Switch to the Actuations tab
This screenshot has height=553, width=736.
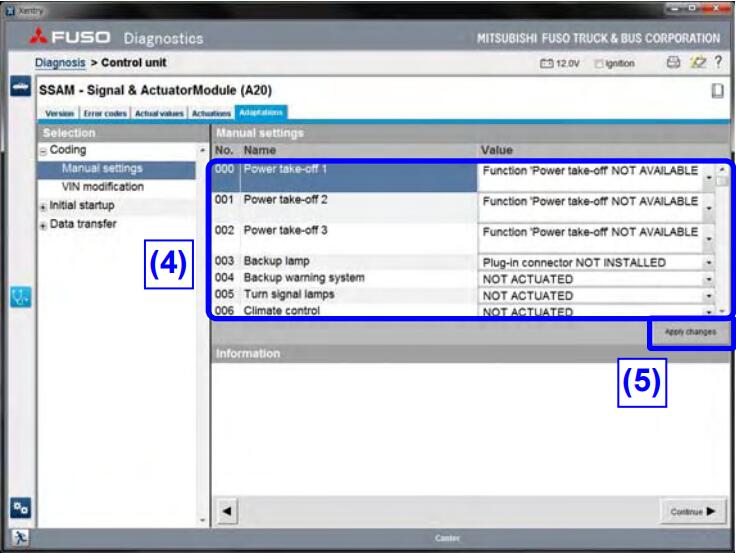pyautogui.click(x=211, y=113)
